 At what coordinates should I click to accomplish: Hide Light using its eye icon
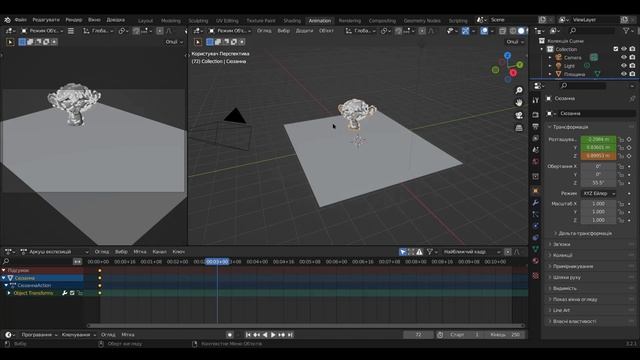point(624,66)
